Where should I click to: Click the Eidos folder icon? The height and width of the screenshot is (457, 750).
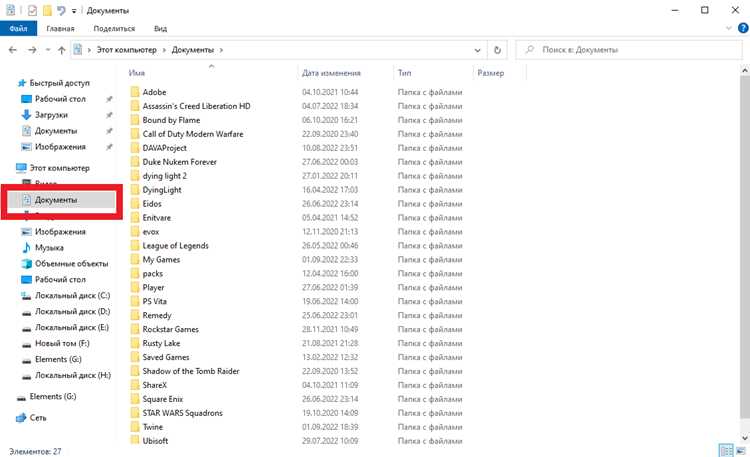135,203
